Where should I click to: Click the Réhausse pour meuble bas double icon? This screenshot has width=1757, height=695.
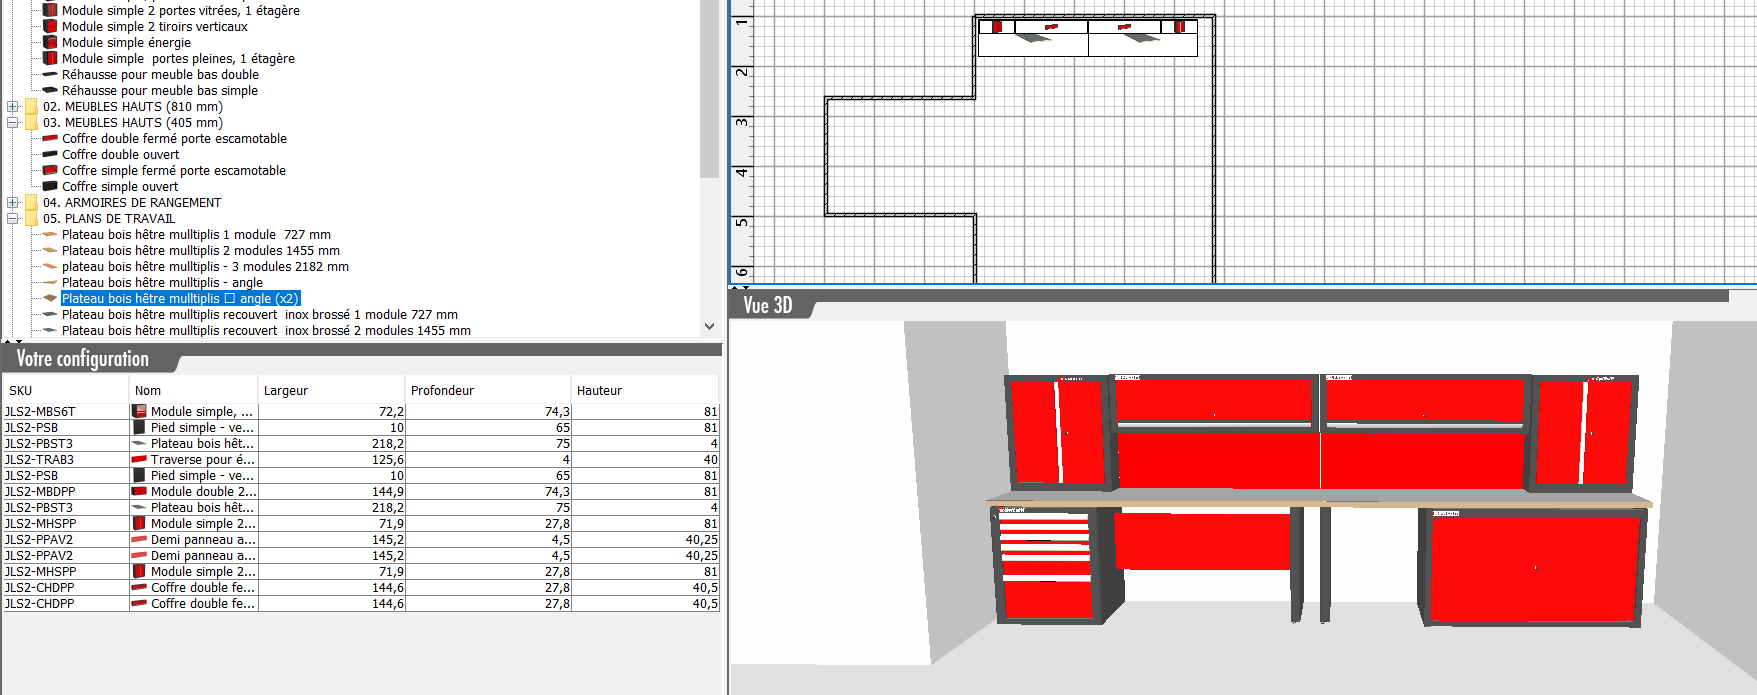(50, 74)
